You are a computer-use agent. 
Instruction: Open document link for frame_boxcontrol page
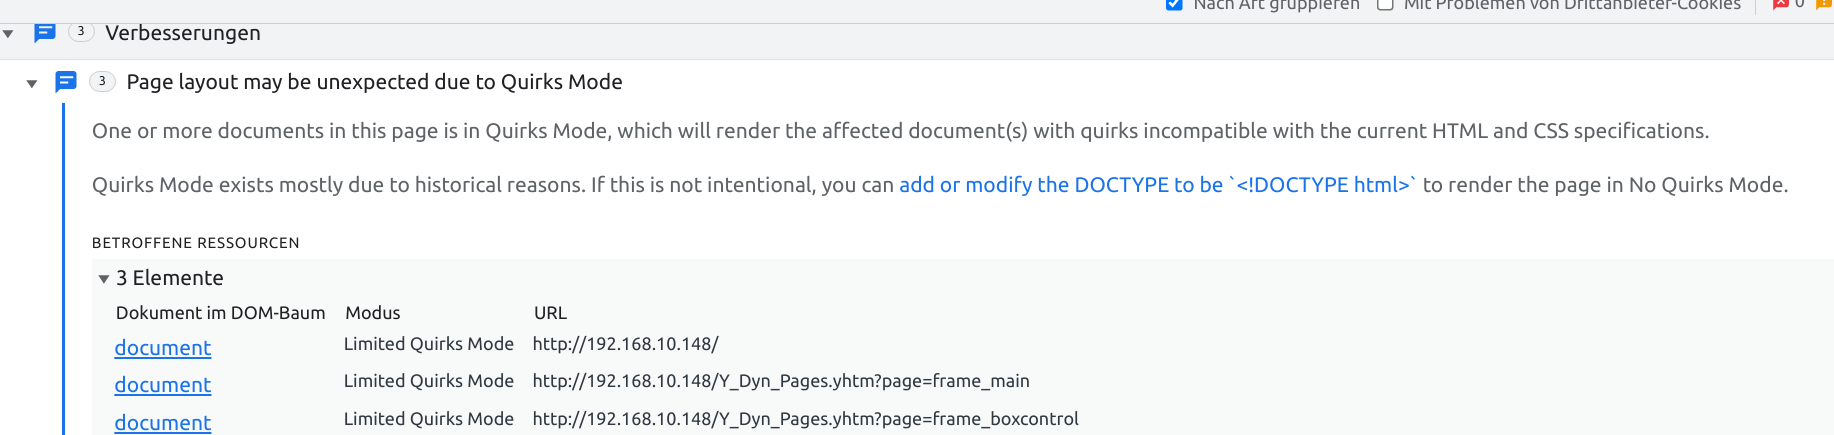(x=163, y=422)
